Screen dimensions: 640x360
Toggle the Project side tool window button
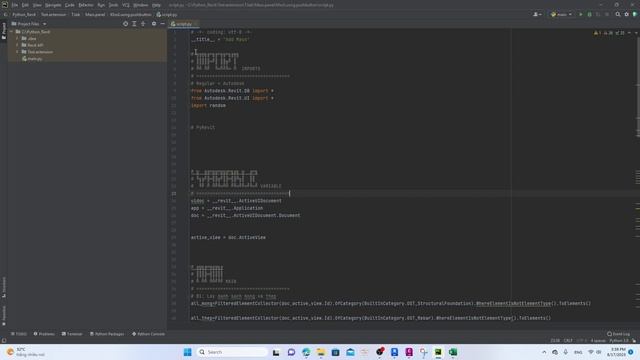(x=4, y=31)
